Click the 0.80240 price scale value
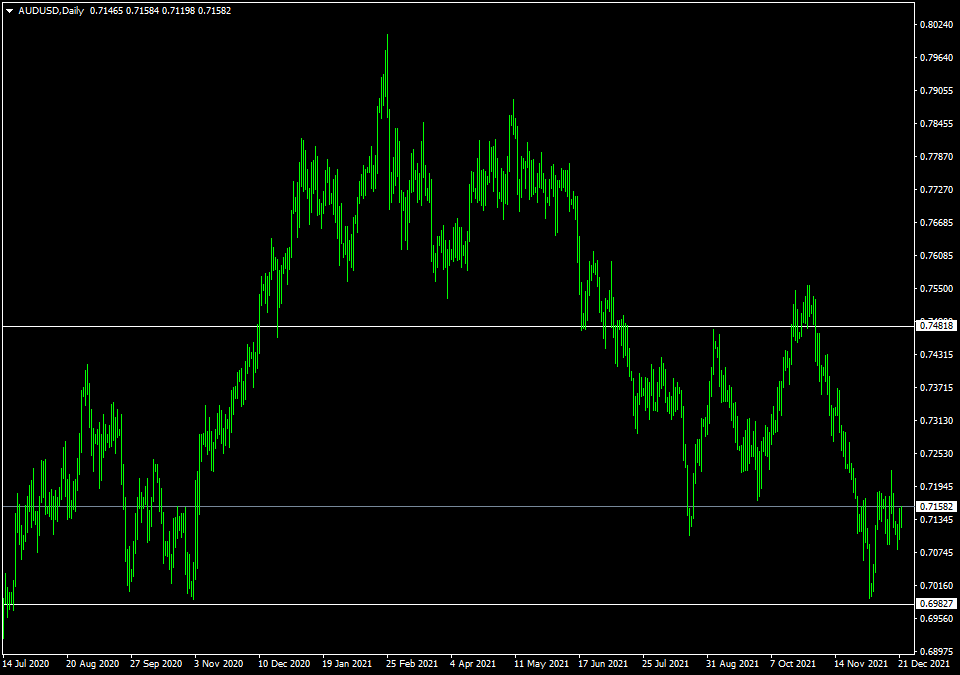Viewport: 960px width, 675px height. click(x=937, y=25)
